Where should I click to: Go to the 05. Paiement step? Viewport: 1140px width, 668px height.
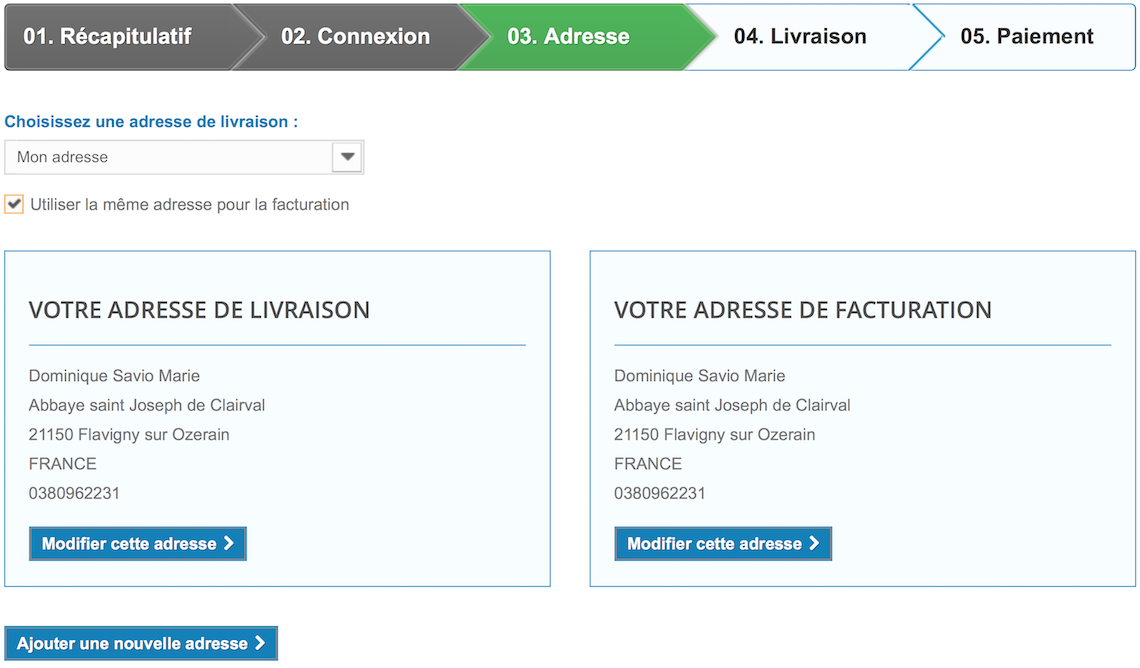pyautogui.click(x=1035, y=37)
